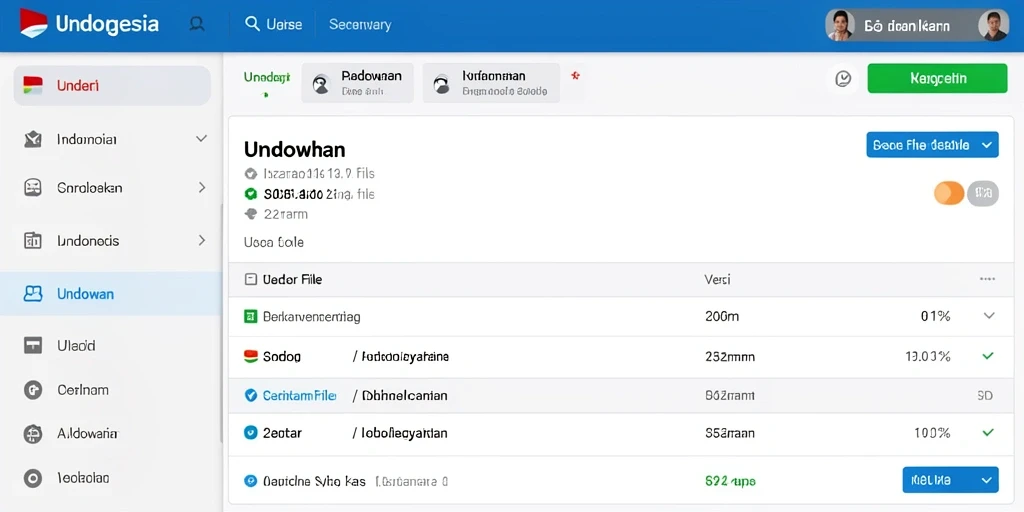Viewport: 1024px width, 512px height.
Task: Tick the Ueder File header checkbox
Action: point(250,280)
